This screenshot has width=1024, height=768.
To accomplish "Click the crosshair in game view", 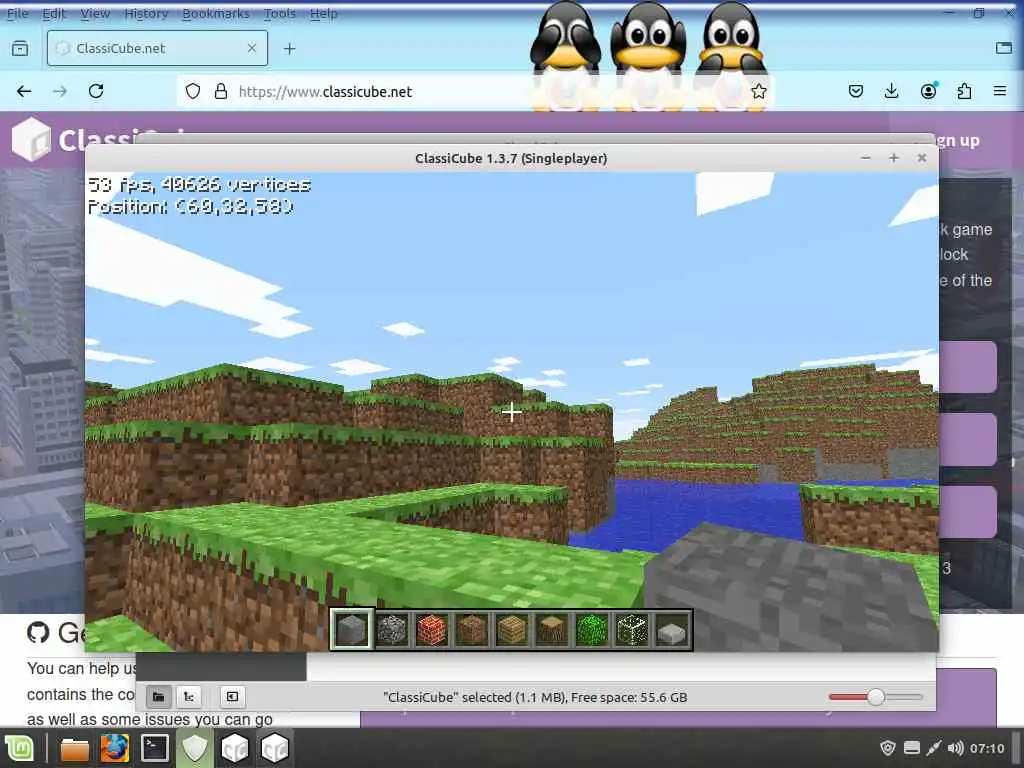I will click(x=511, y=412).
